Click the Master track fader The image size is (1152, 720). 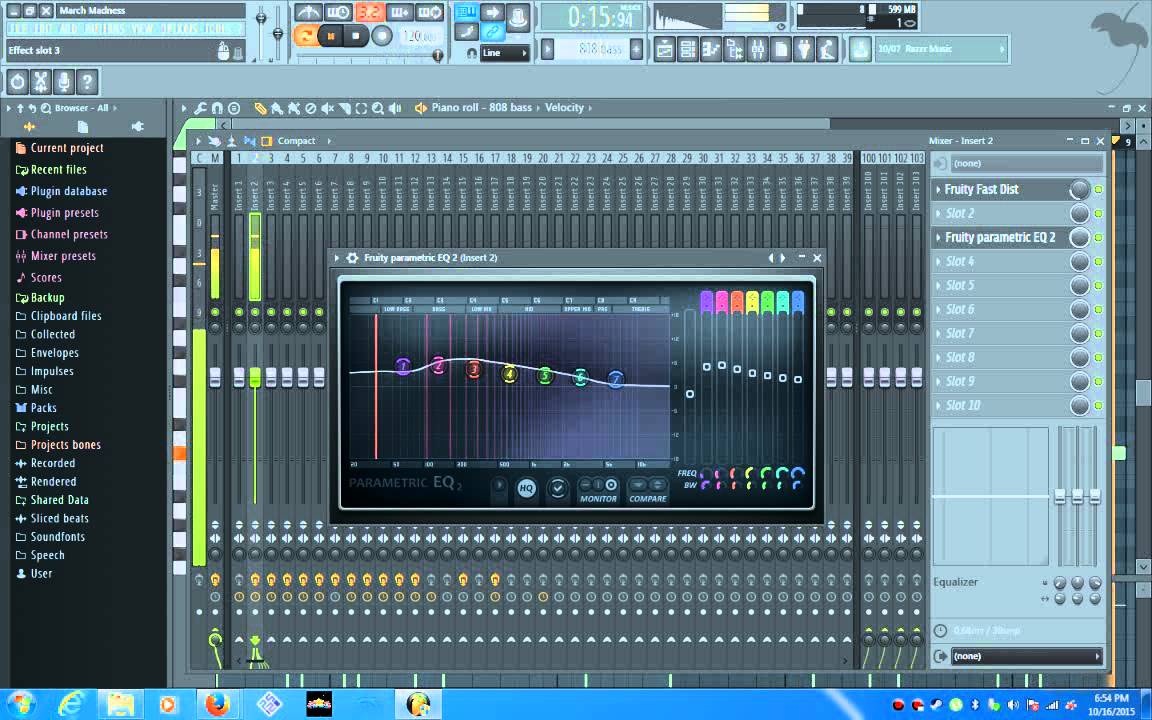215,377
